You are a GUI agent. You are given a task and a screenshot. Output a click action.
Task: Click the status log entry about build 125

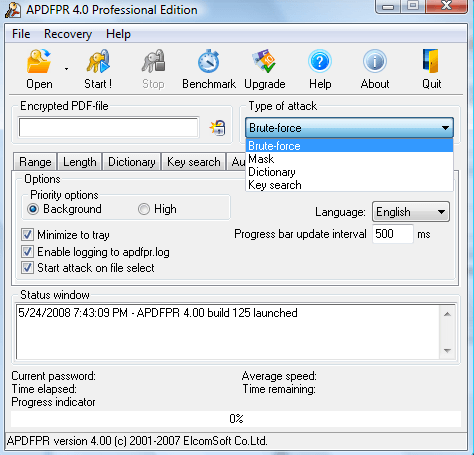158,313
